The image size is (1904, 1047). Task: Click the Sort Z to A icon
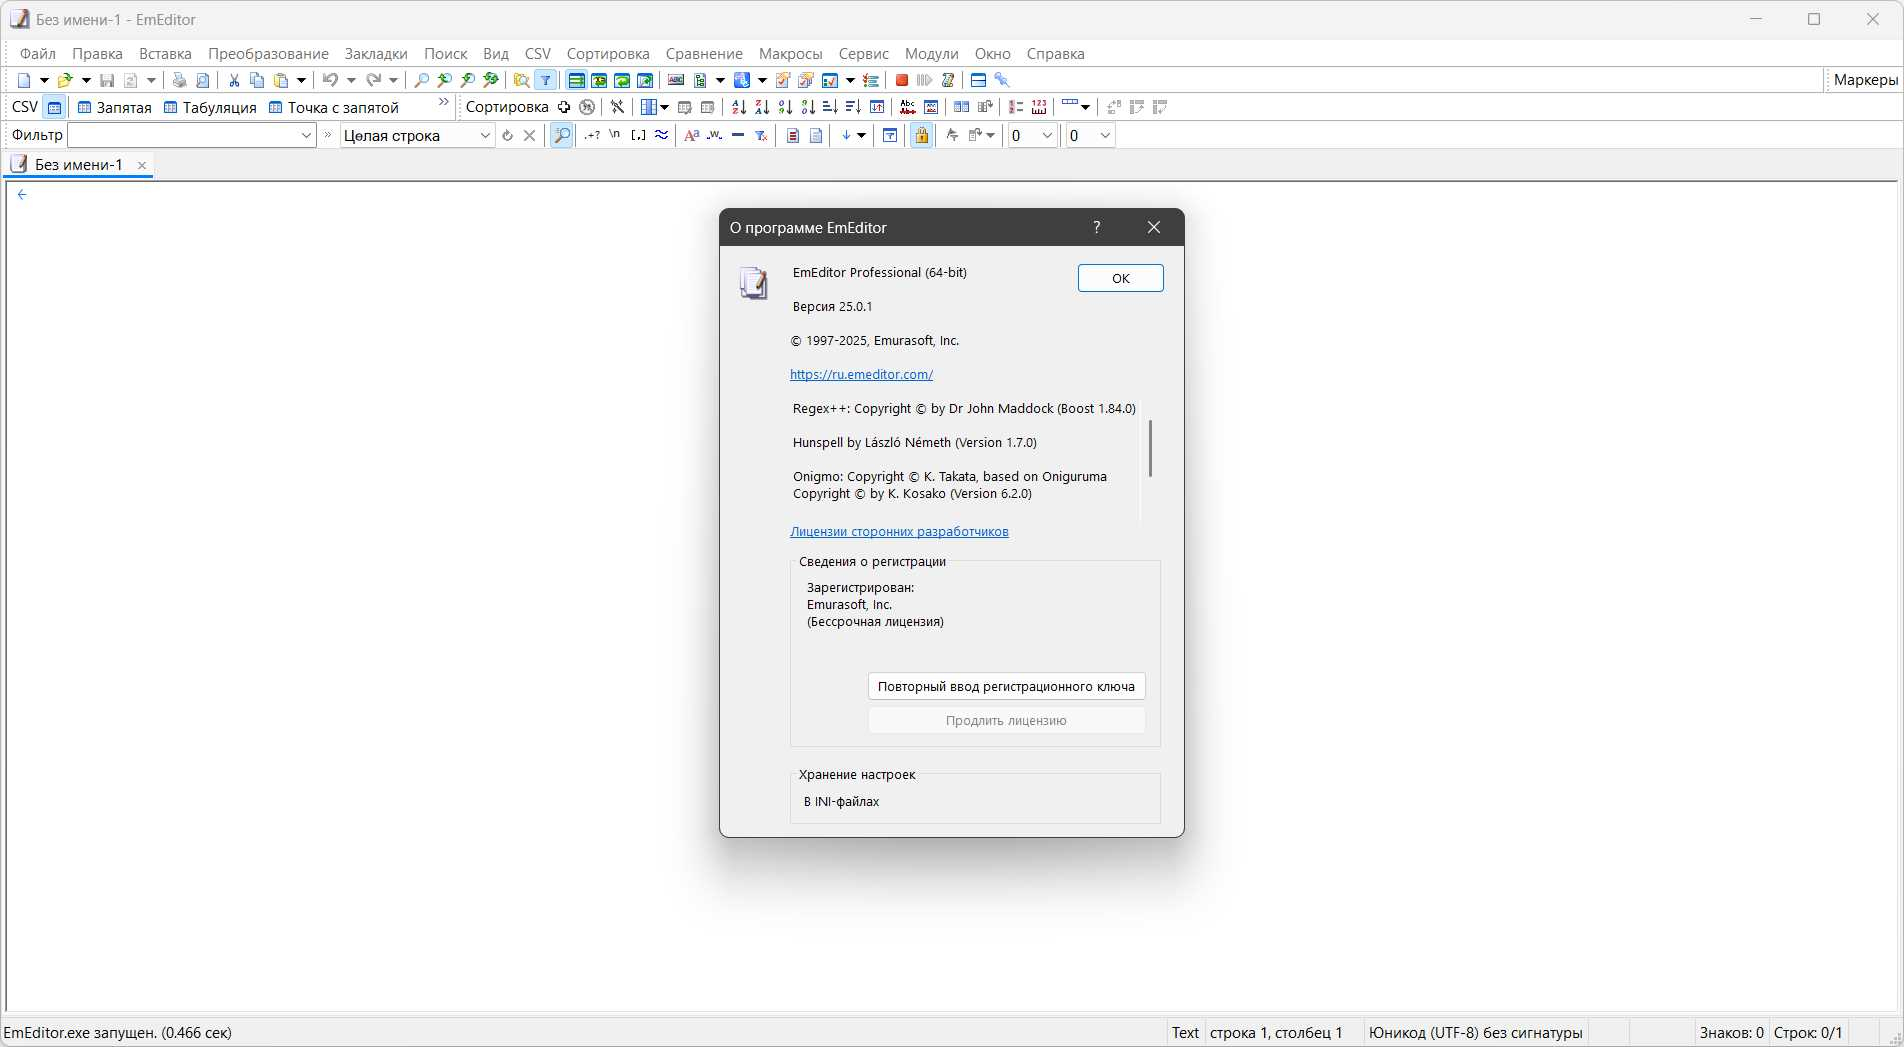(762, 107)
